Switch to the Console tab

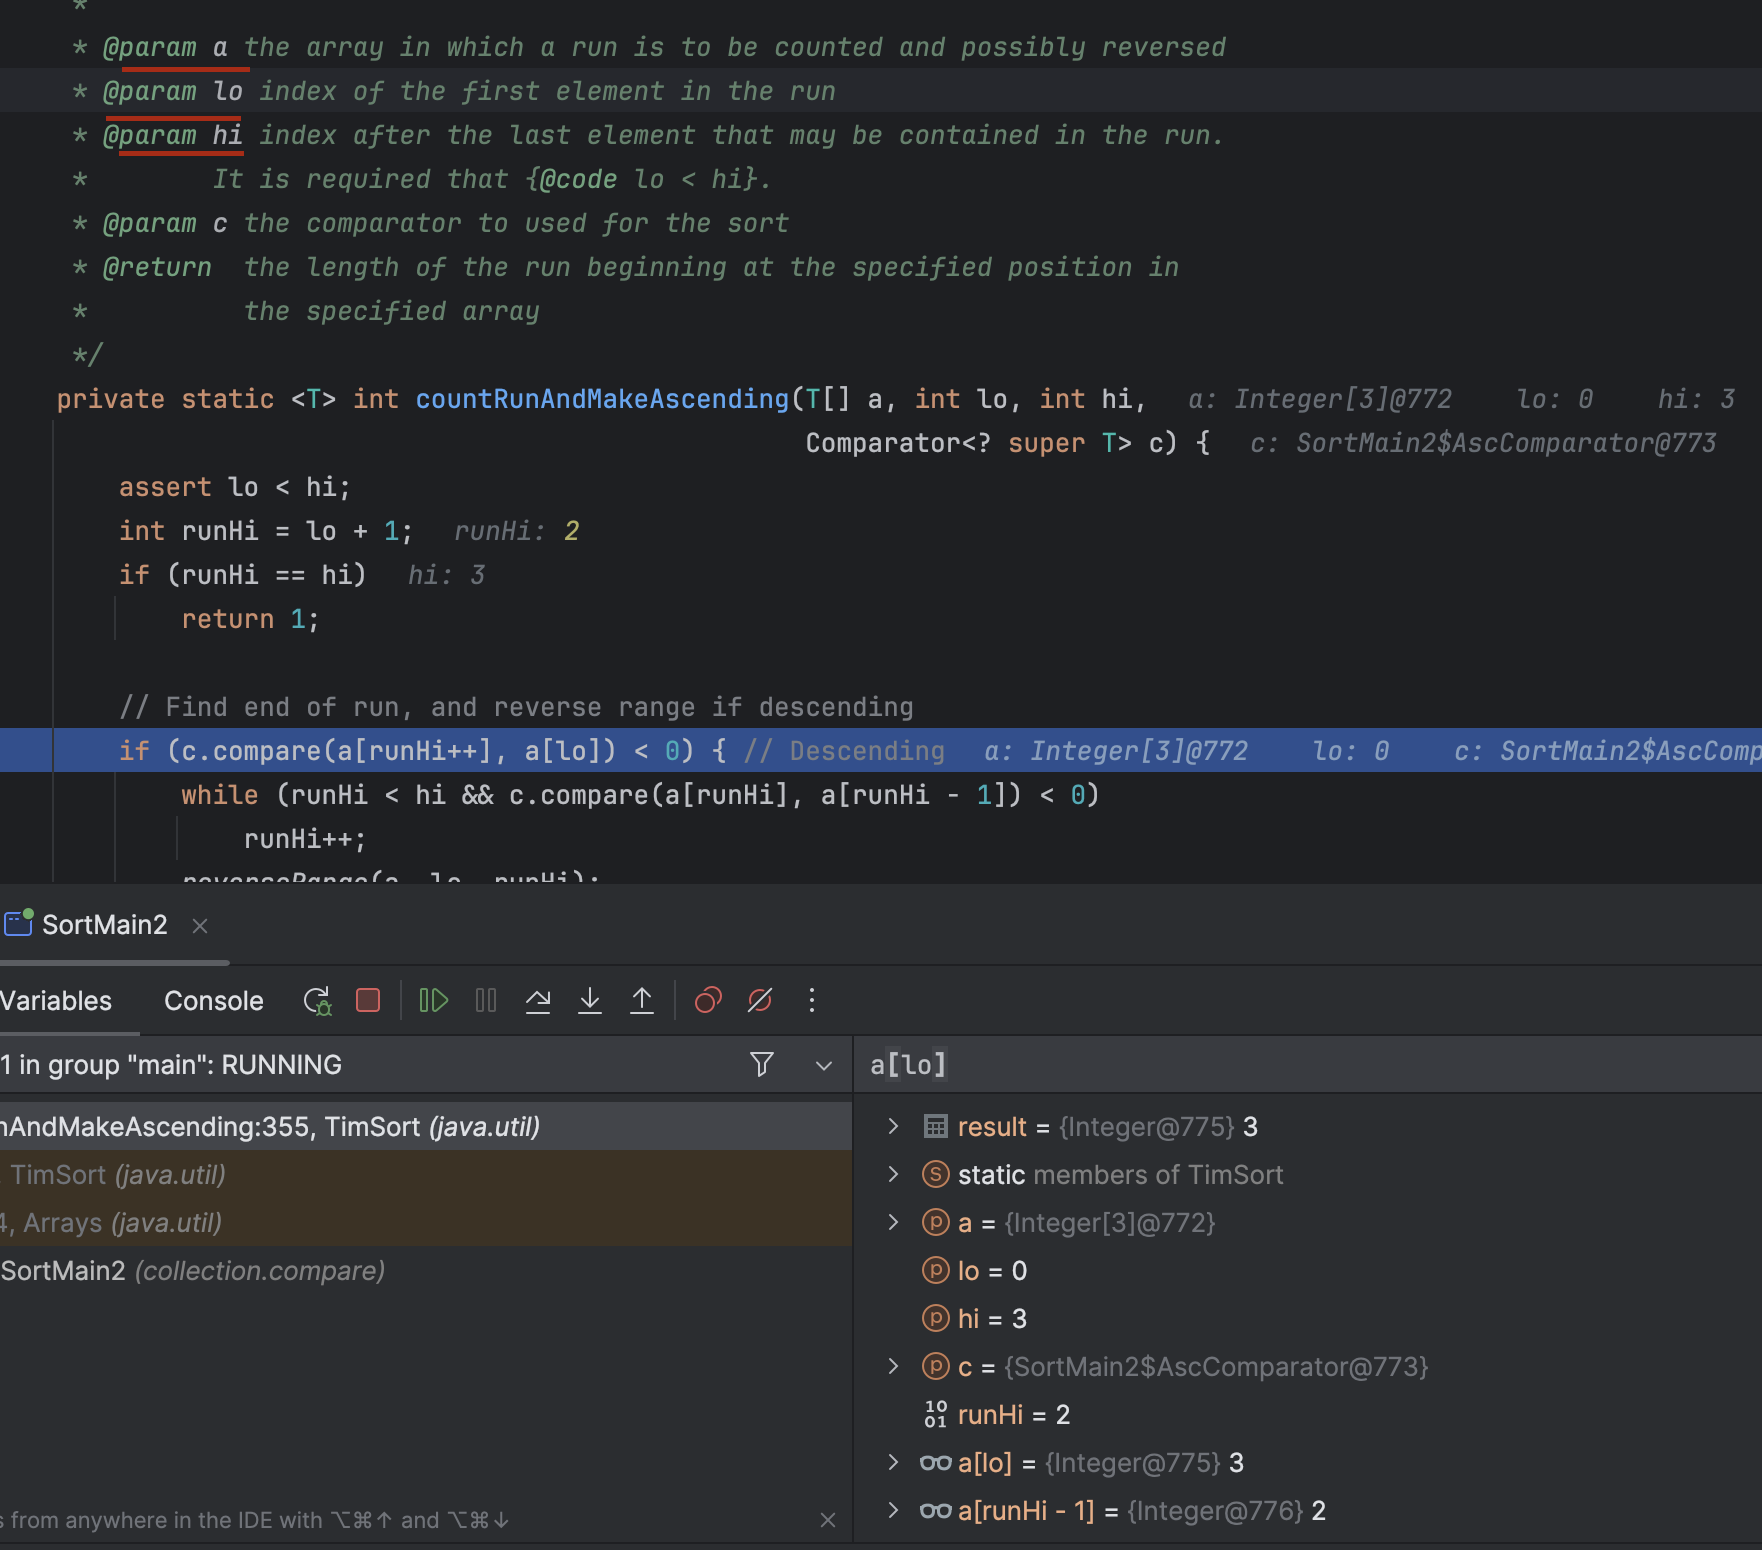(214, 1001)
